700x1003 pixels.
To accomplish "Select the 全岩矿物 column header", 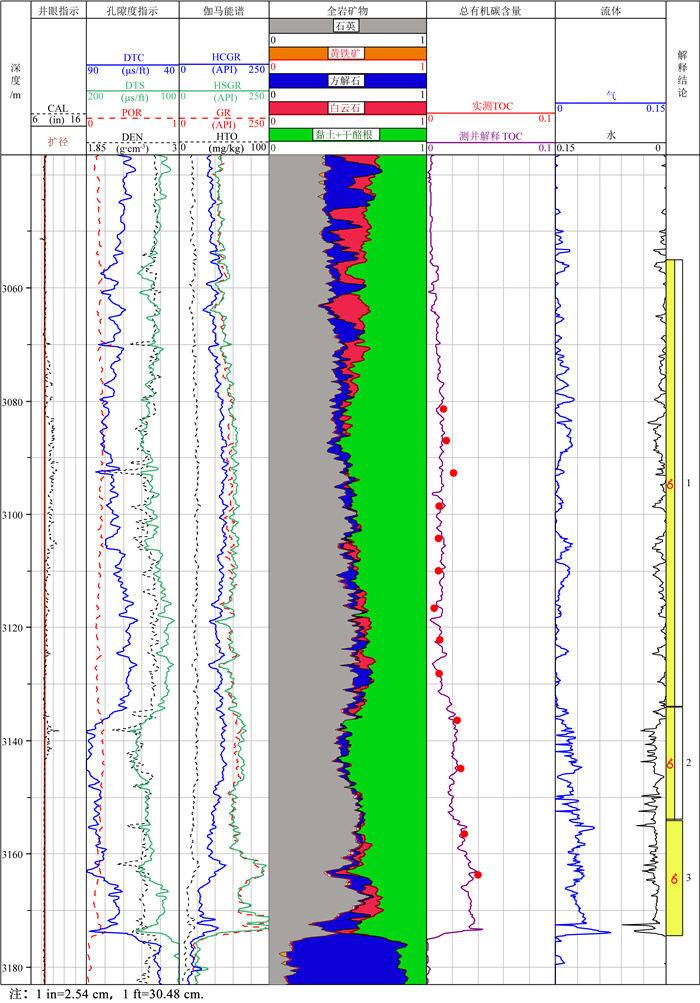I will pos(347,10).
